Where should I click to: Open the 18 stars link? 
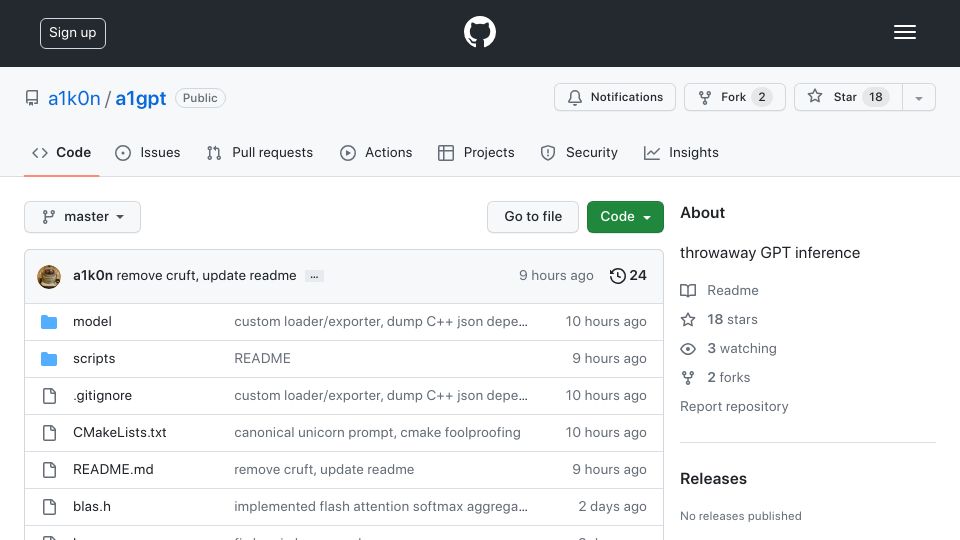click(732, 320)
